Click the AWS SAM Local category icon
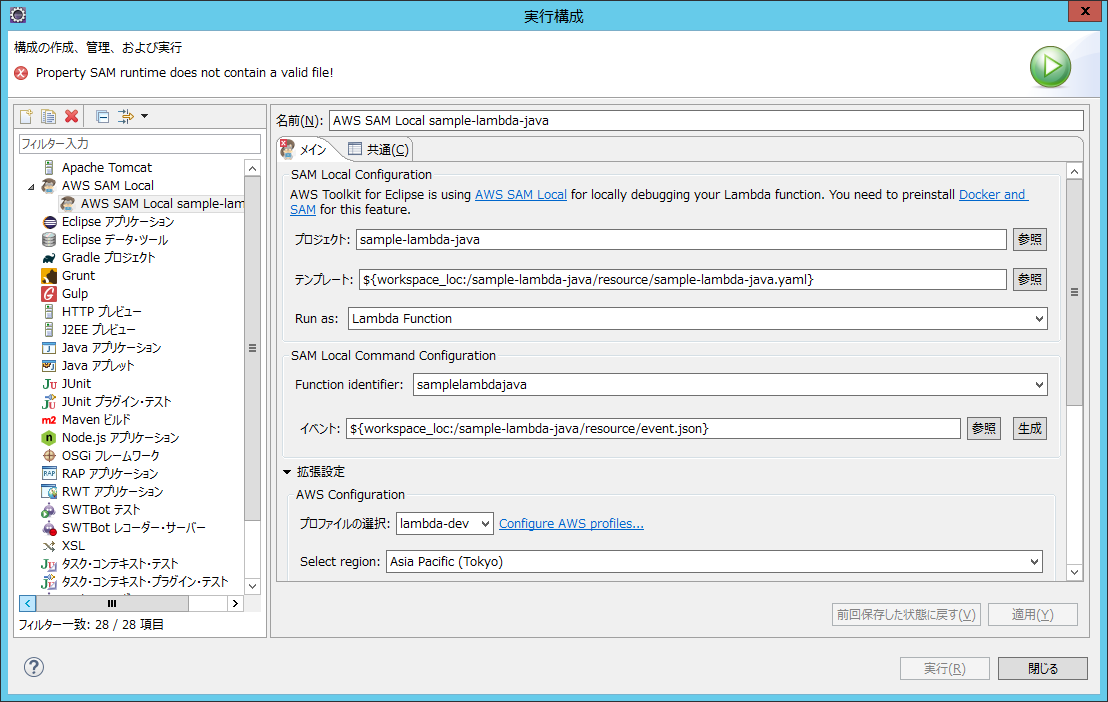This screenshot has height=702, width=1108. coord(49,185)
